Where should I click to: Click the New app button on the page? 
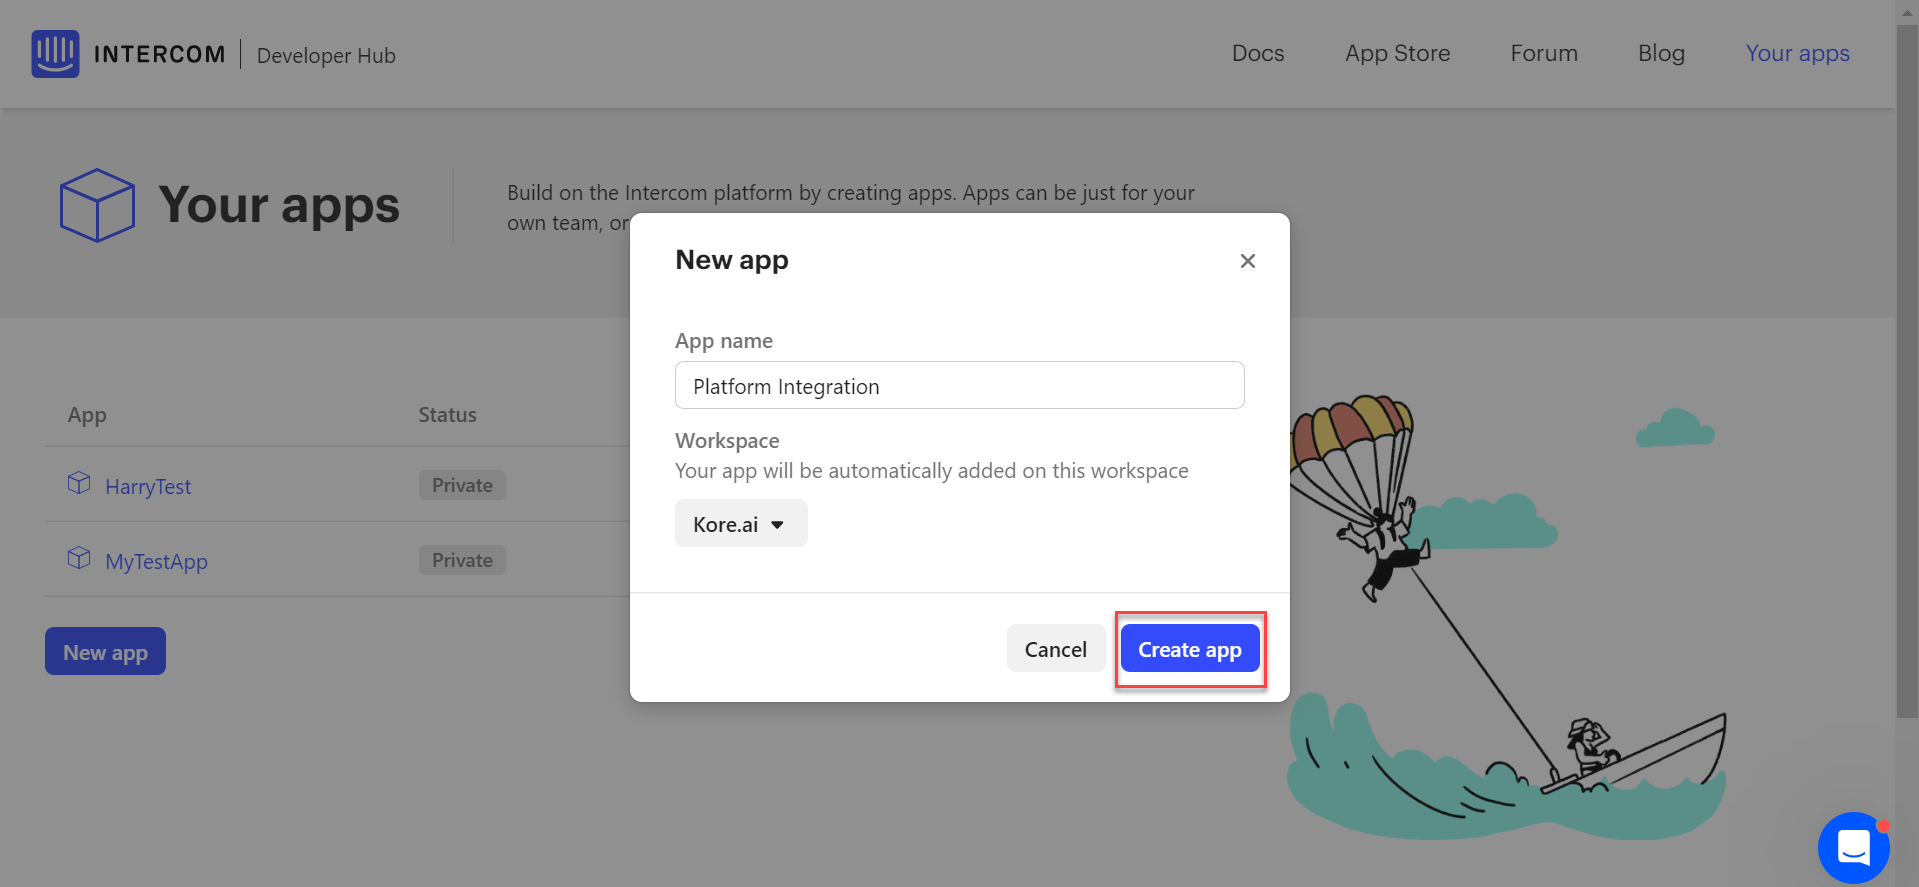click(x=105, y=652)
